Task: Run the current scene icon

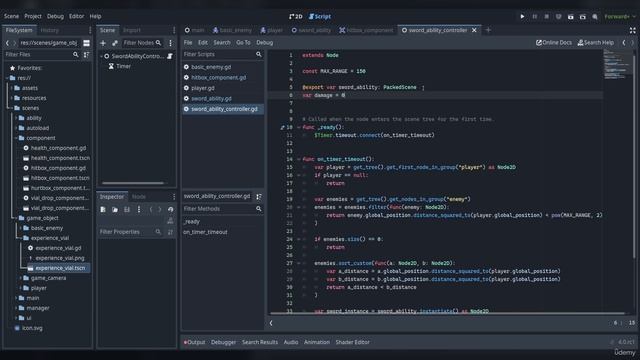Action: (571, 17)
